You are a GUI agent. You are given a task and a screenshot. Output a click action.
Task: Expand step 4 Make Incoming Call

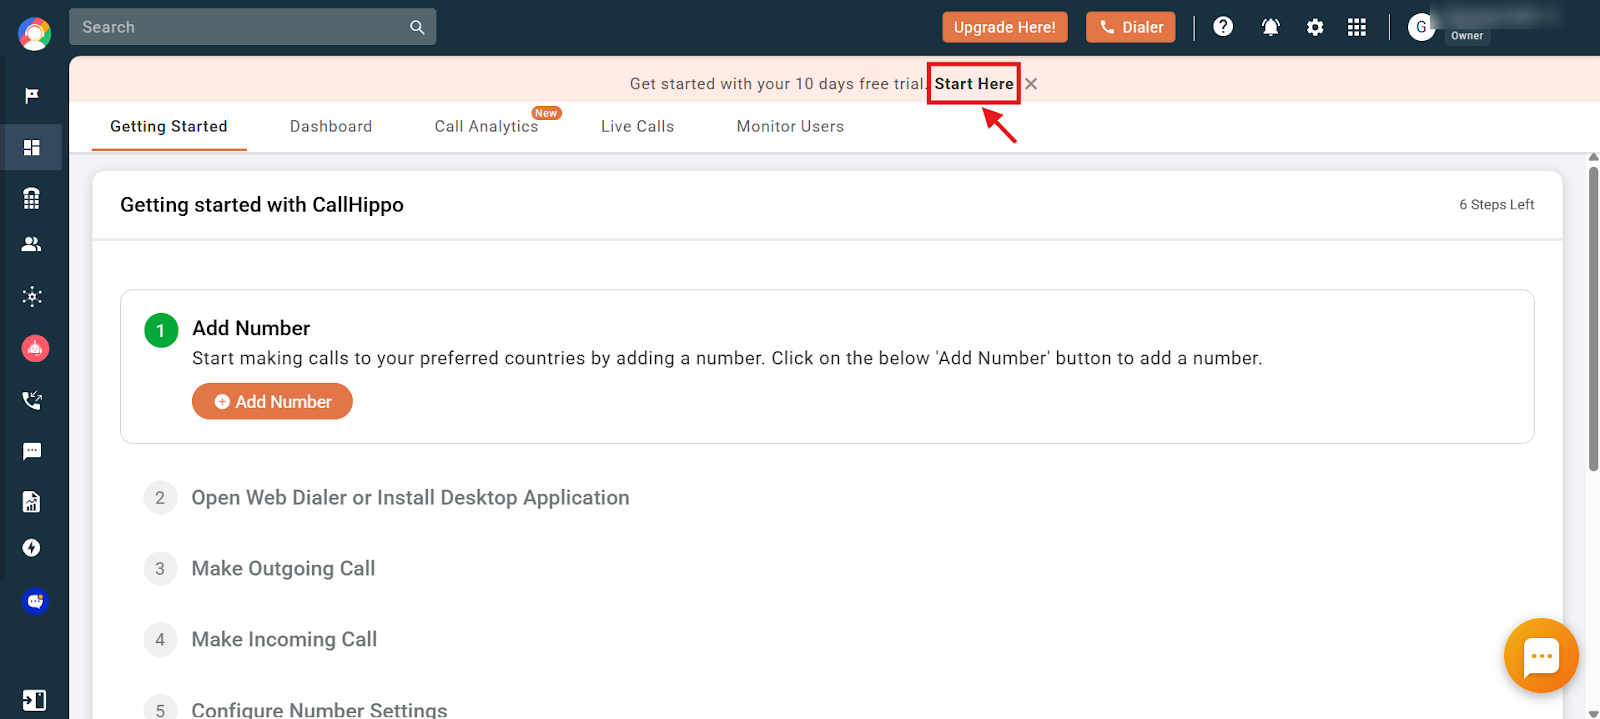click(x=284, y=640)
